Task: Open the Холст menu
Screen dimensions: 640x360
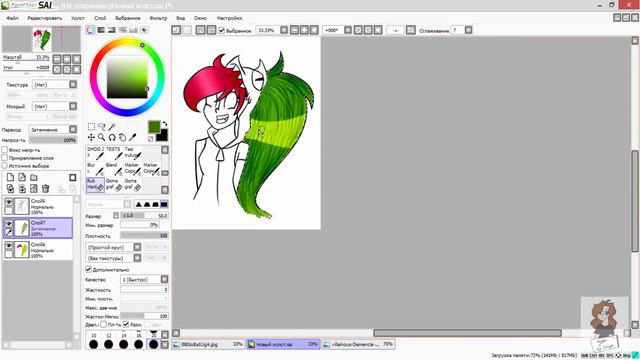Action: [x=78, y=18]
